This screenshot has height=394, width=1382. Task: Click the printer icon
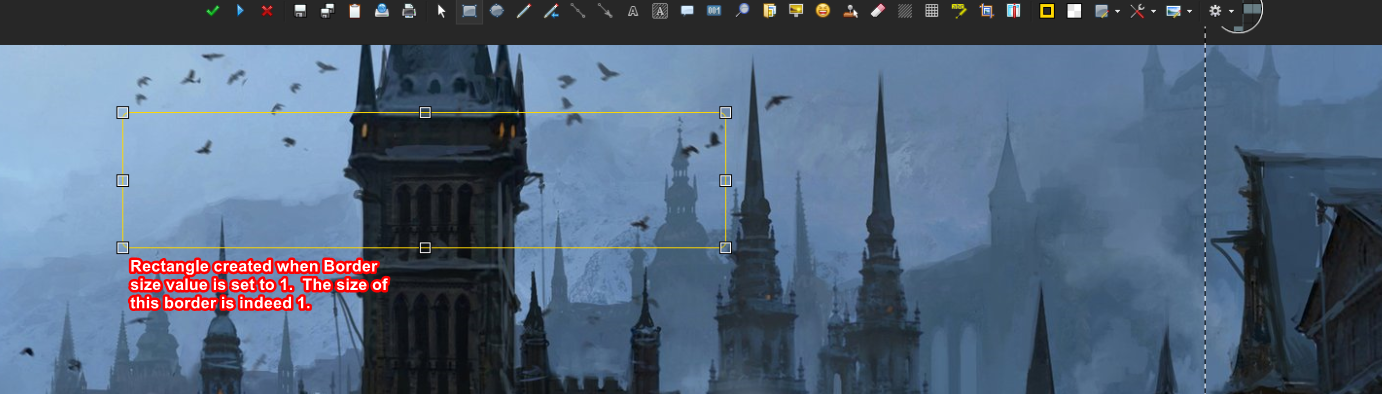[x=409, y=11]
